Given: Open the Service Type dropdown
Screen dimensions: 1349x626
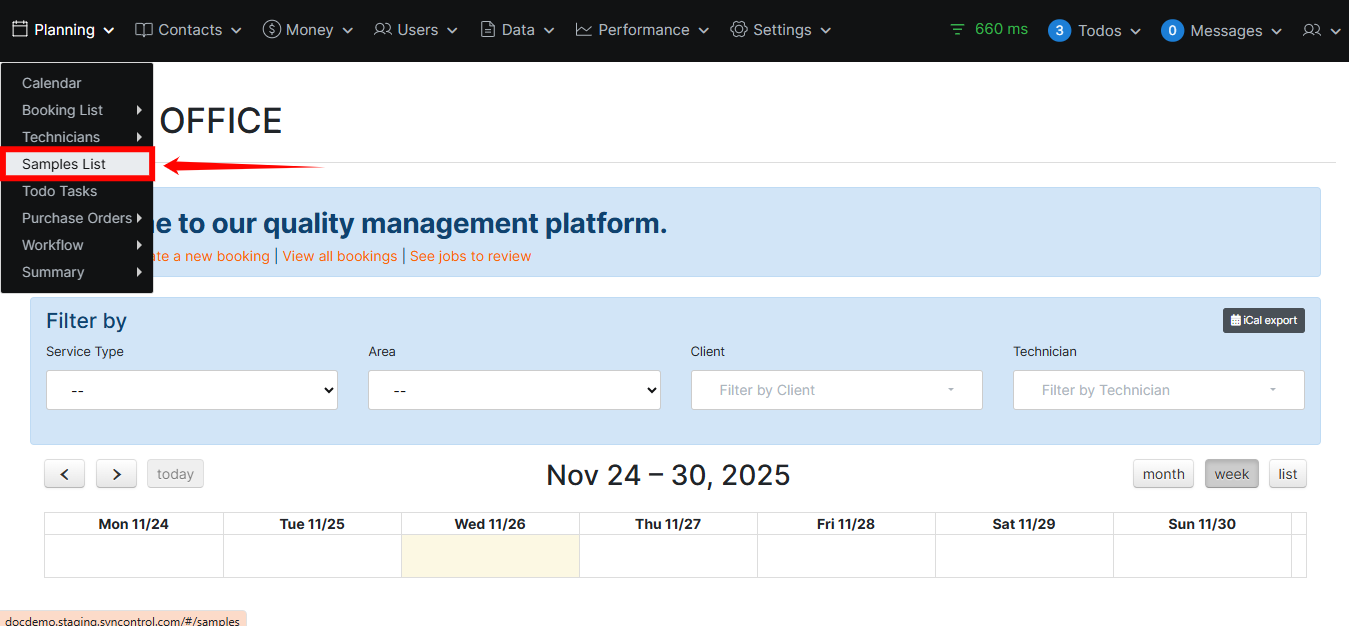Looking at the screenshot, I should pos(192,390).
